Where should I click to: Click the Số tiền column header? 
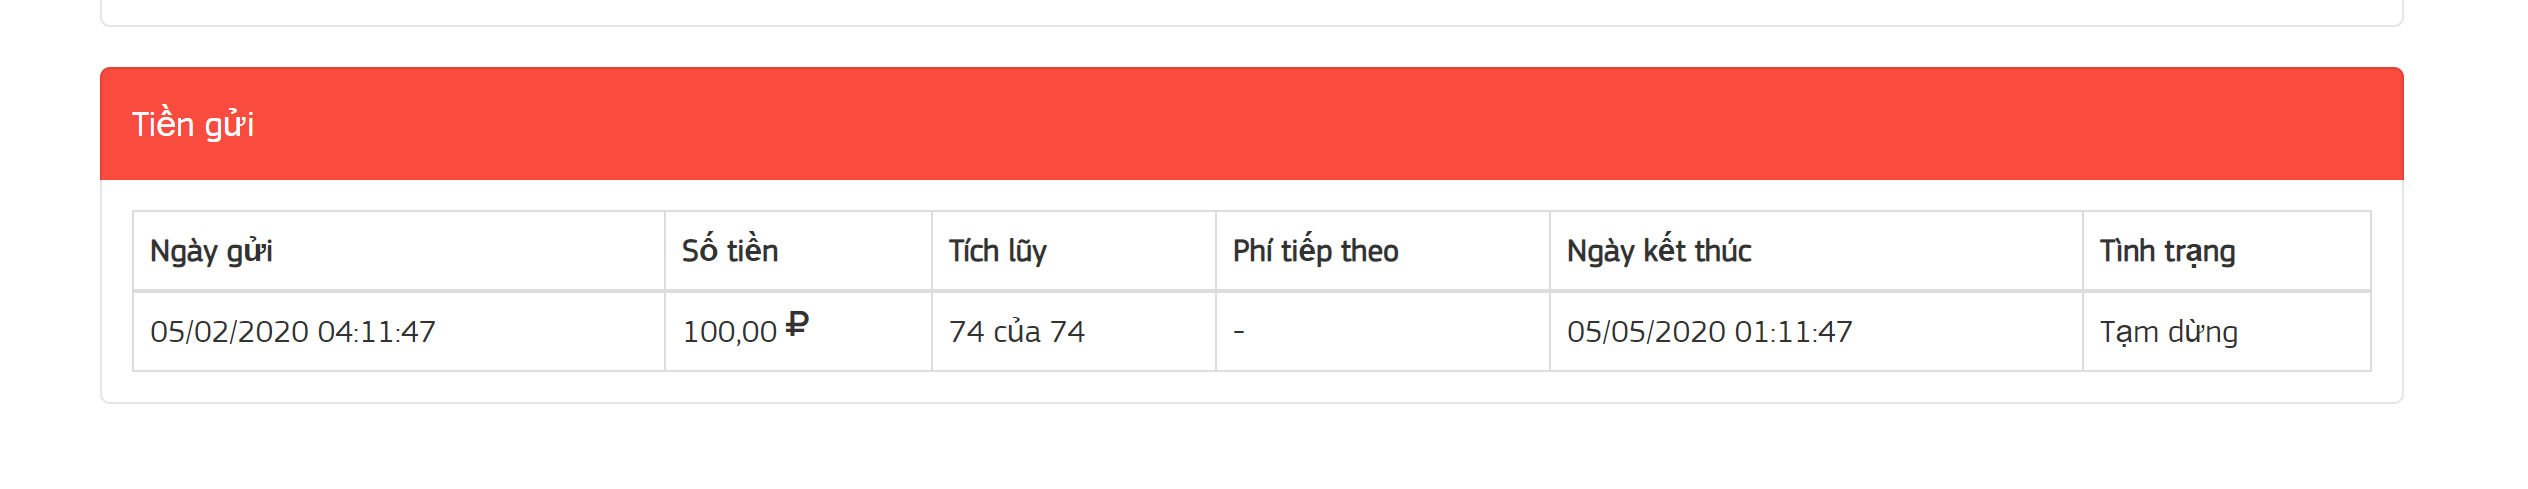[x=730, y=251]
